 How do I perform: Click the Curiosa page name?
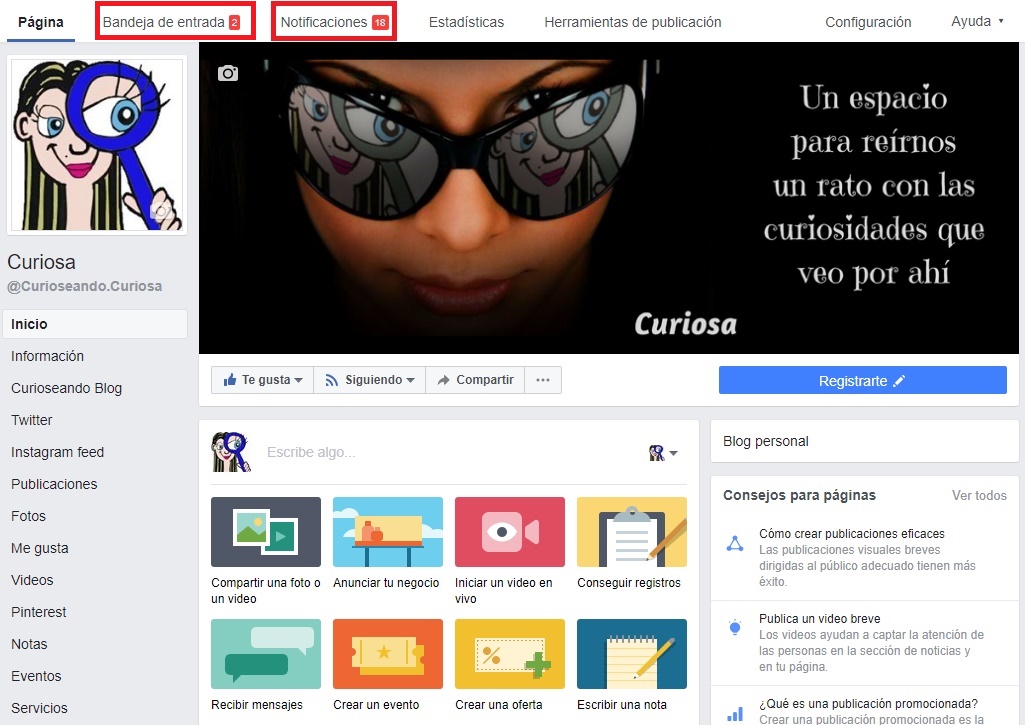click(x=41, y=262)
